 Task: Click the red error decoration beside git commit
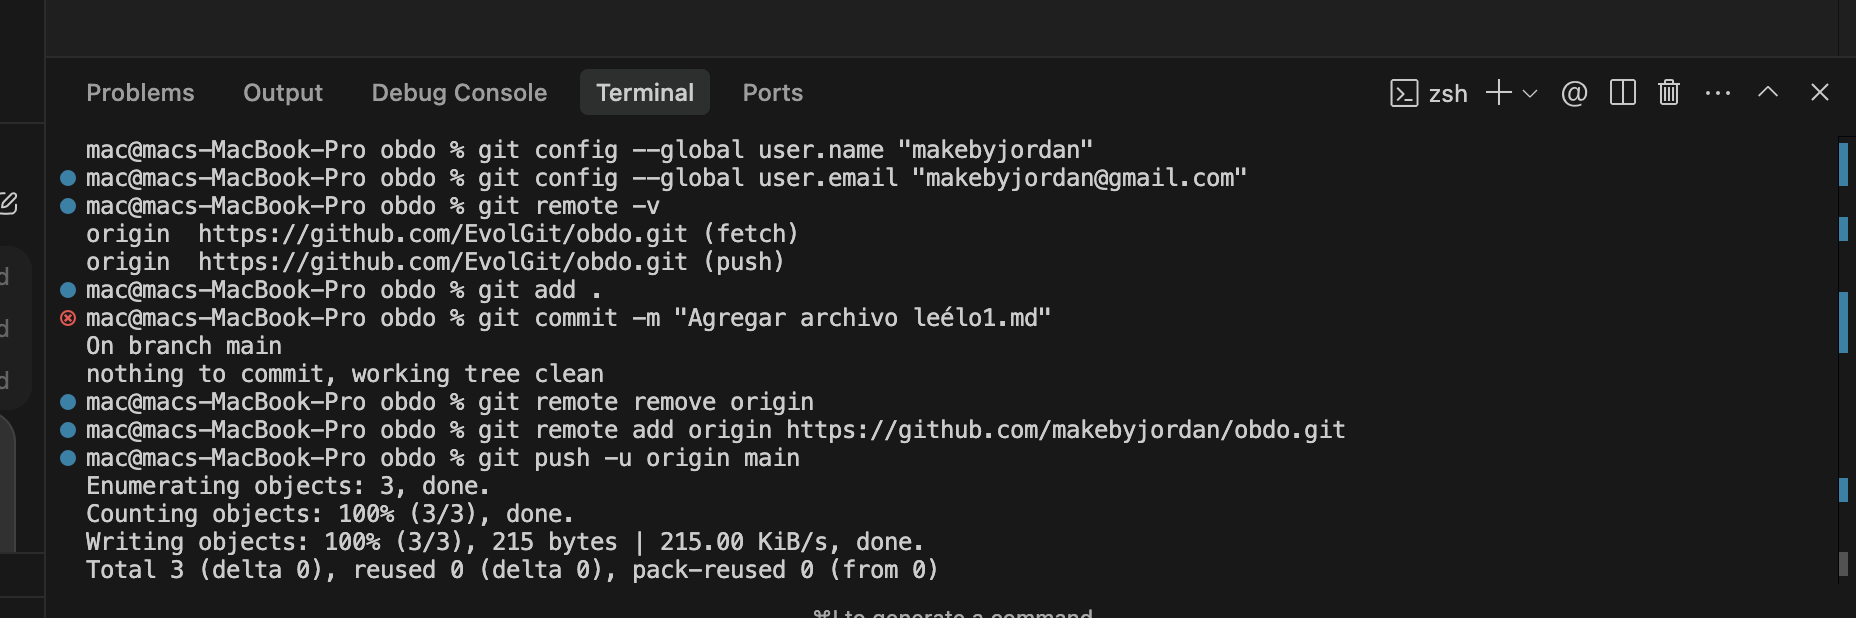click(x=68, y=318)
